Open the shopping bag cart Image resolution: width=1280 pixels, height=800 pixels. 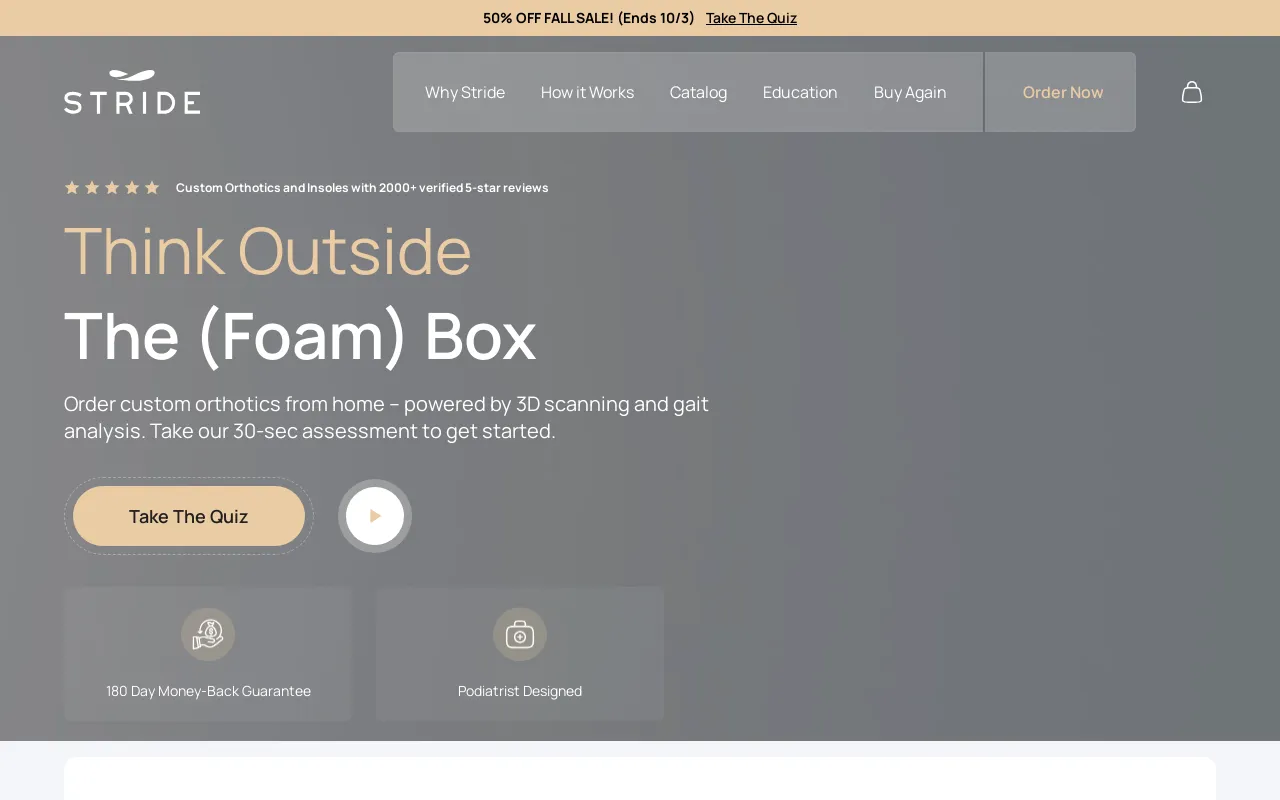(1191, 92)
